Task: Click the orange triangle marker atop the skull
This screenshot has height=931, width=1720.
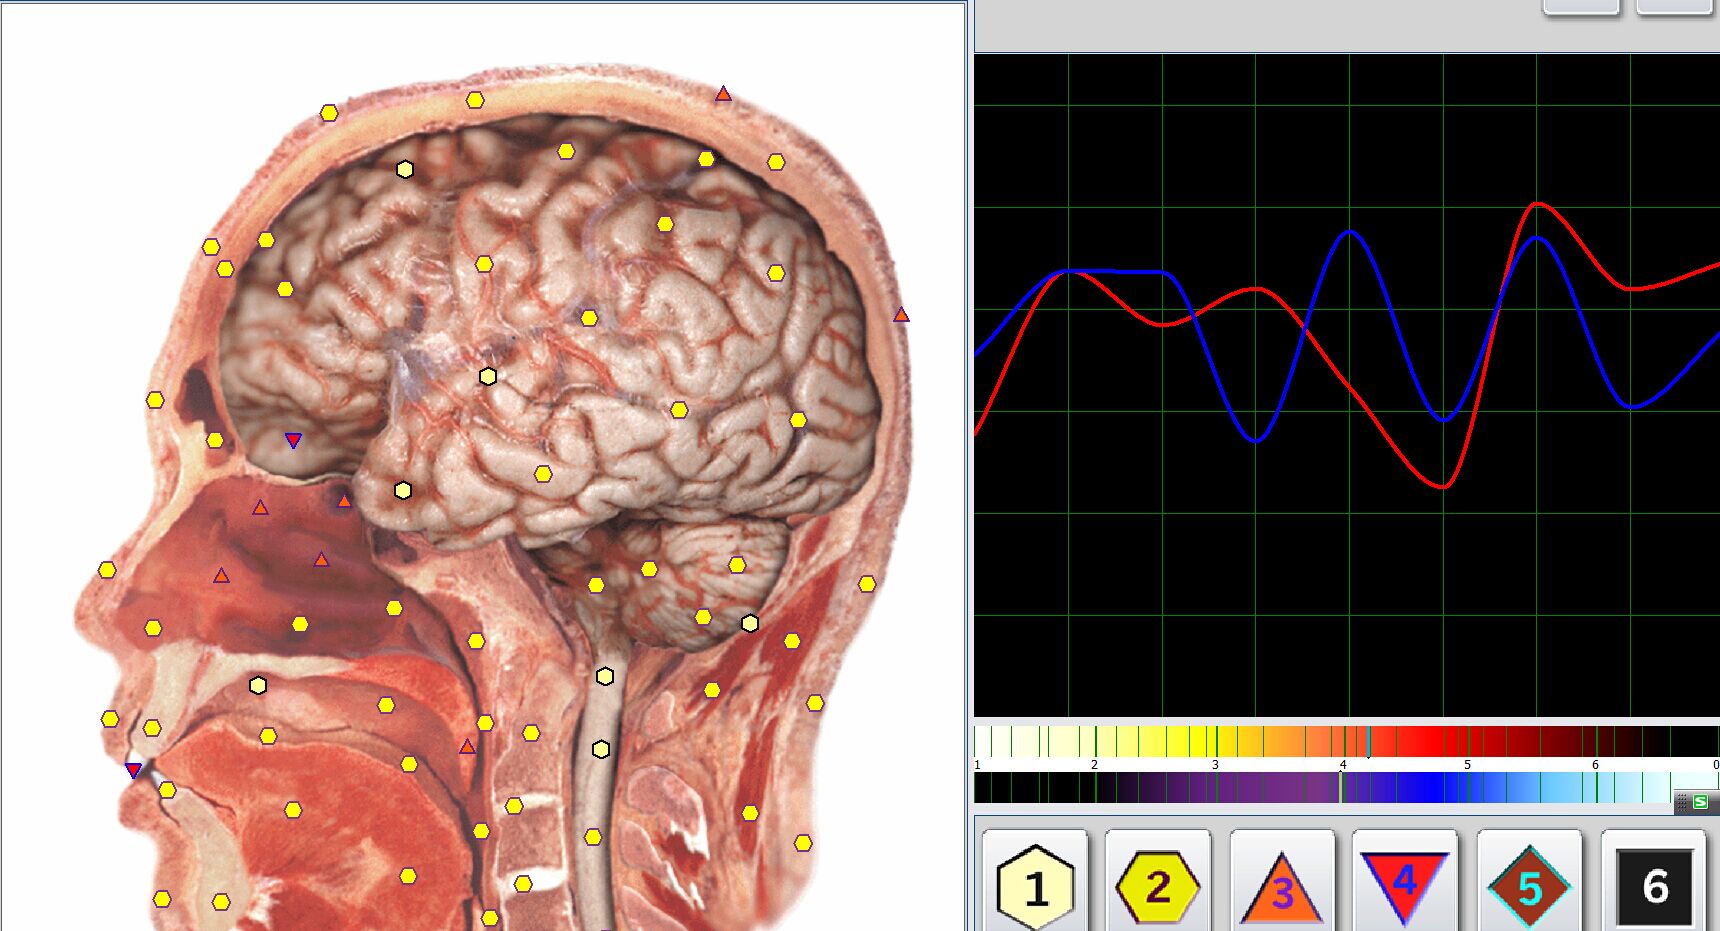Action: (x=723, y=94)
